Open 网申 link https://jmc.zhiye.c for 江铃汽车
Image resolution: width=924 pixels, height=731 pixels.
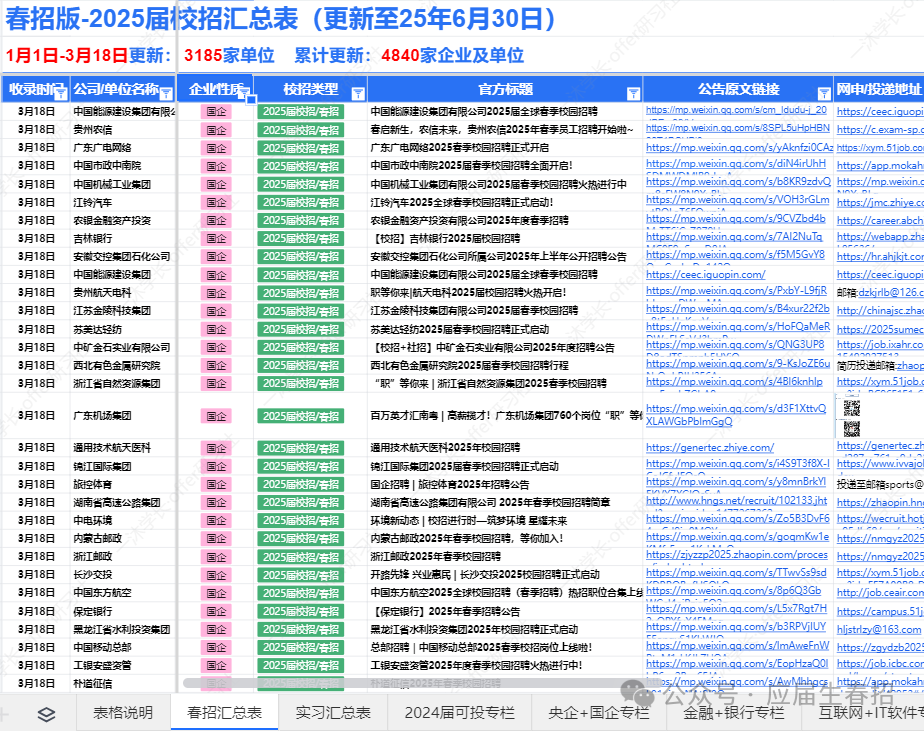point(880,202)
